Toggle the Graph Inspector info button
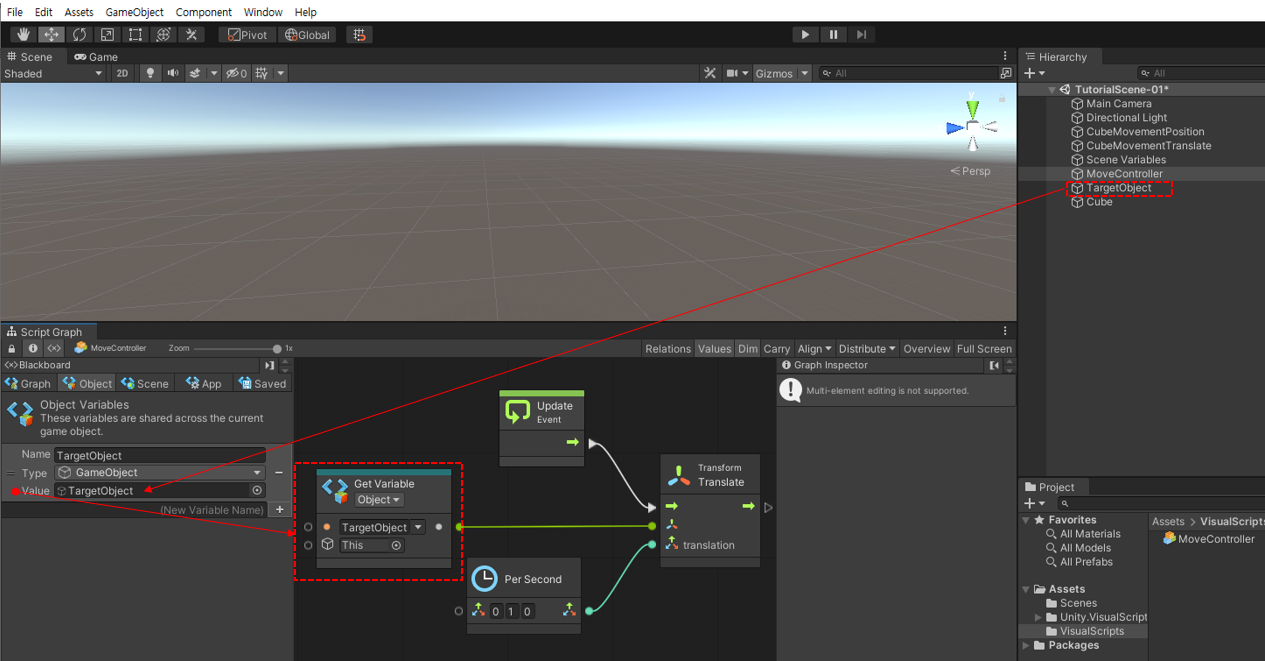The image size is (1265, 661). pyautogui.click(x=33, y=348)
